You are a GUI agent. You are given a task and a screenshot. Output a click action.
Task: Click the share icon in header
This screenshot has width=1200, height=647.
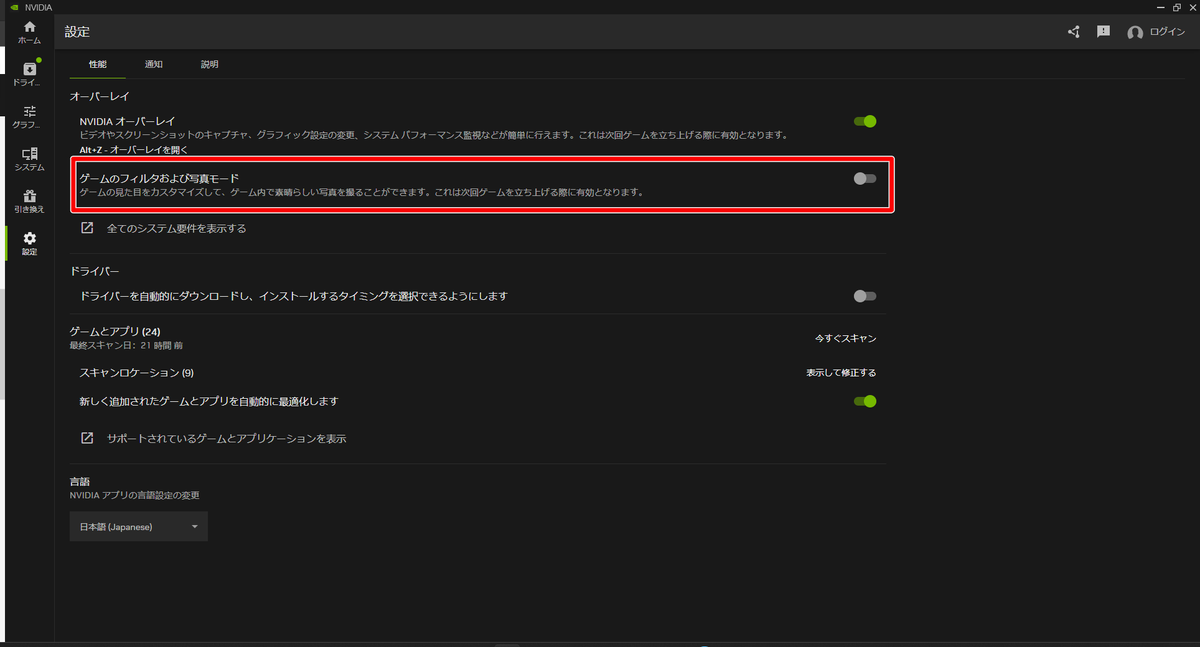click(1073, 32)
